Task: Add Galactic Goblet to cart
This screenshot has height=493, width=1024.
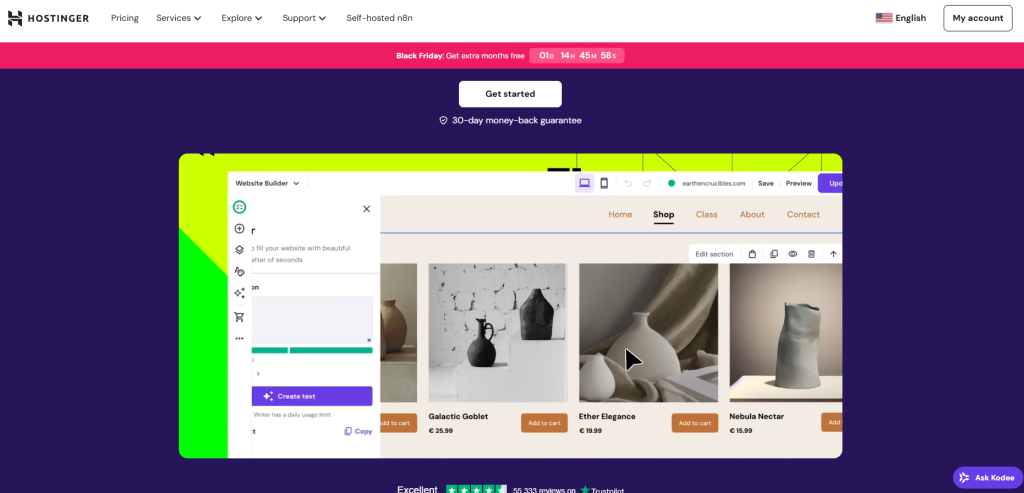Action: coord(544,423)
